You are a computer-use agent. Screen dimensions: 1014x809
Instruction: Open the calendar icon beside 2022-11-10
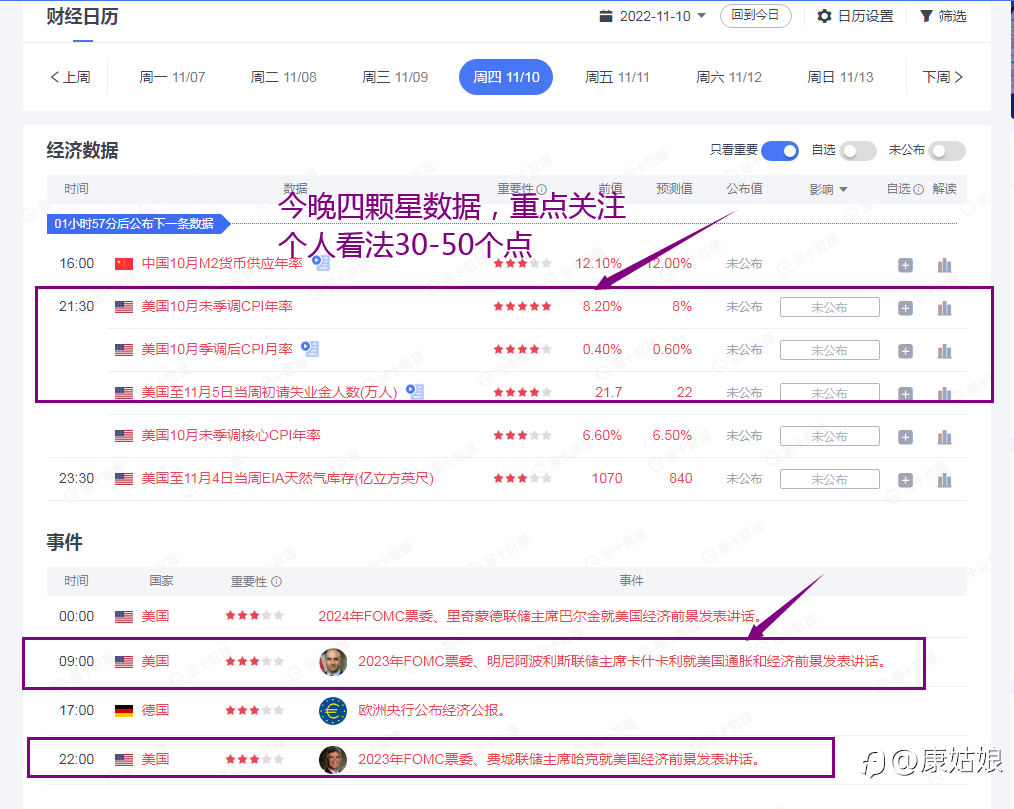click(x=605, y=16)
